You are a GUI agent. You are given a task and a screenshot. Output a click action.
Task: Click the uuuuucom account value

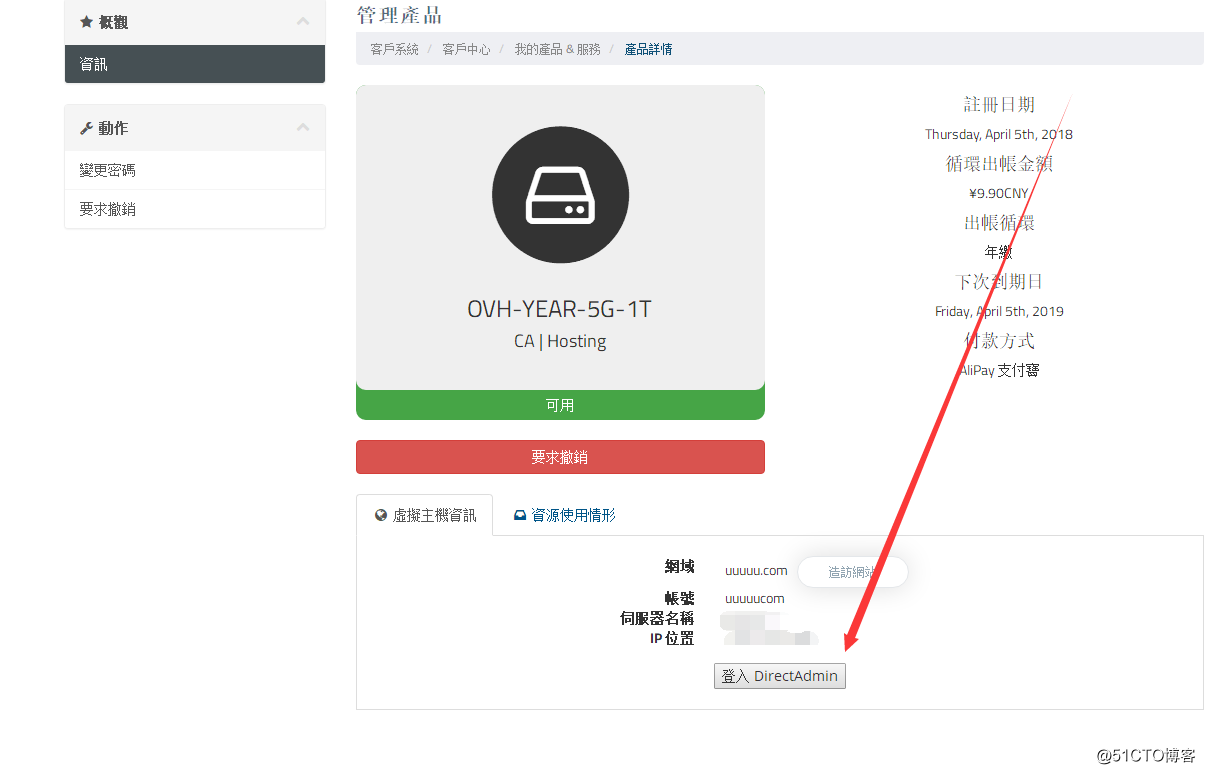pos(755,599)
